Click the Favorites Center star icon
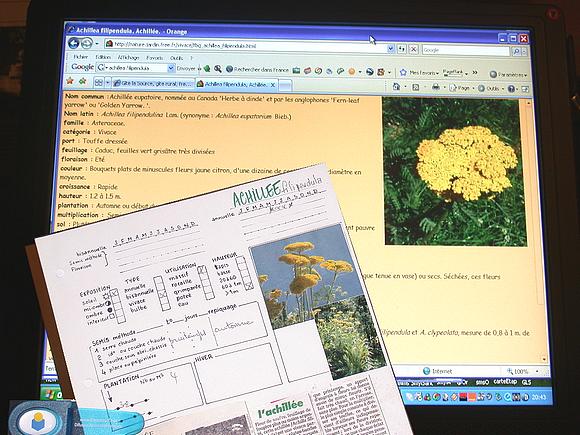 pyautogui.click(x=70, y=81)
